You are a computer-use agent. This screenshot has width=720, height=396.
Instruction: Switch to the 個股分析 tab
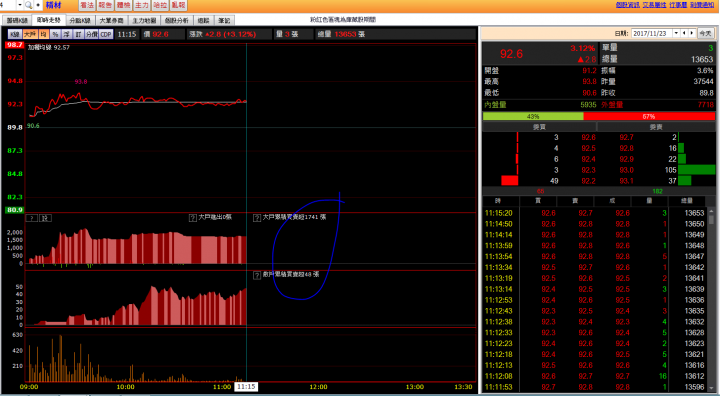pyautogui.click(x=177, y=21)
